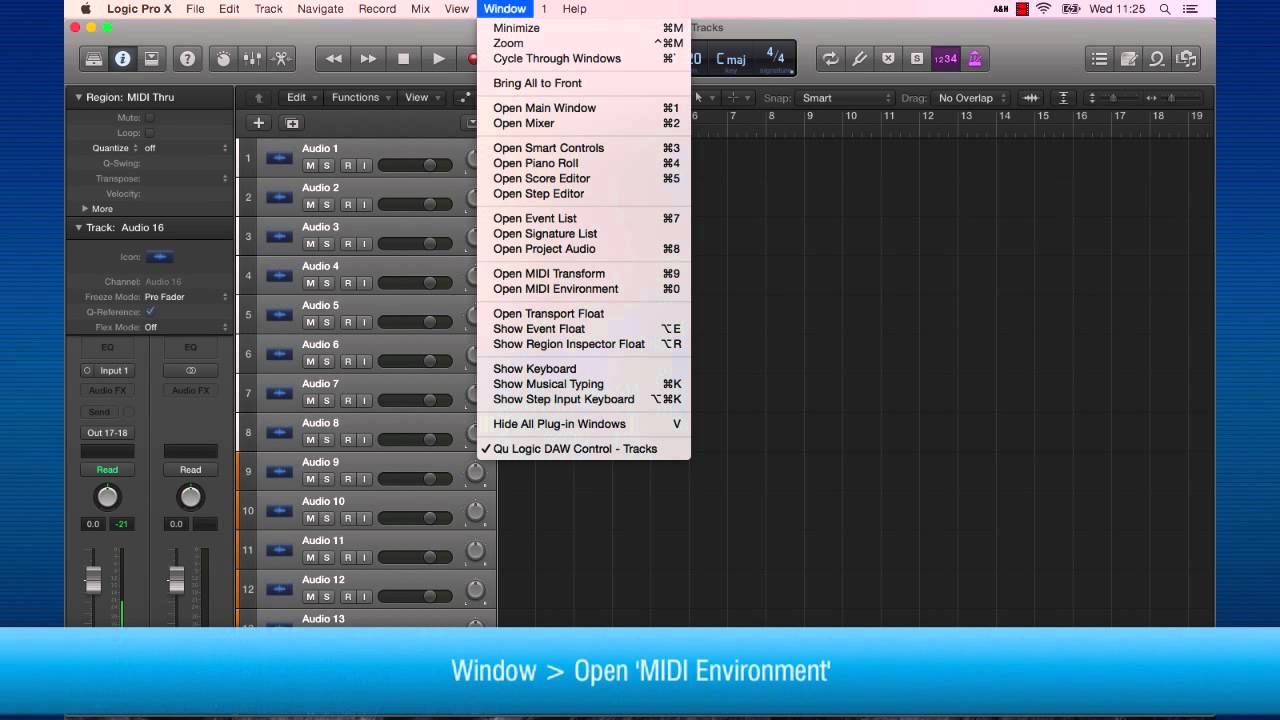Open the Loop Browser button
The height and width of the screenshot is (720, 1280).
coord(1157,59)
